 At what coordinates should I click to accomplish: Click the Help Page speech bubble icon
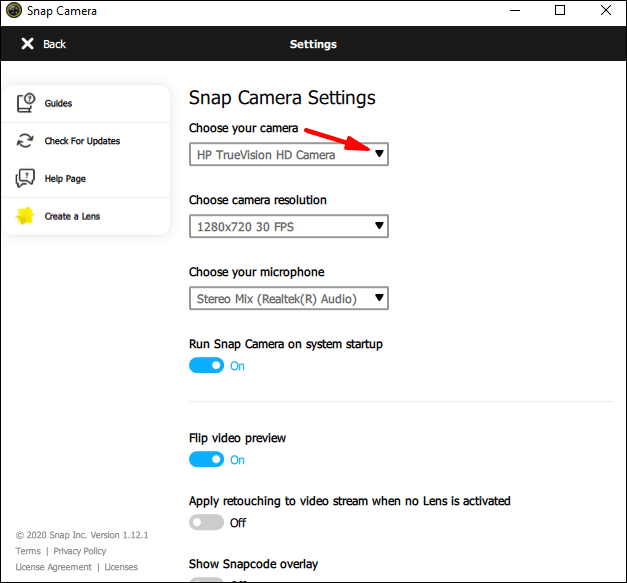pyautogui.click(x=25, y=178)
